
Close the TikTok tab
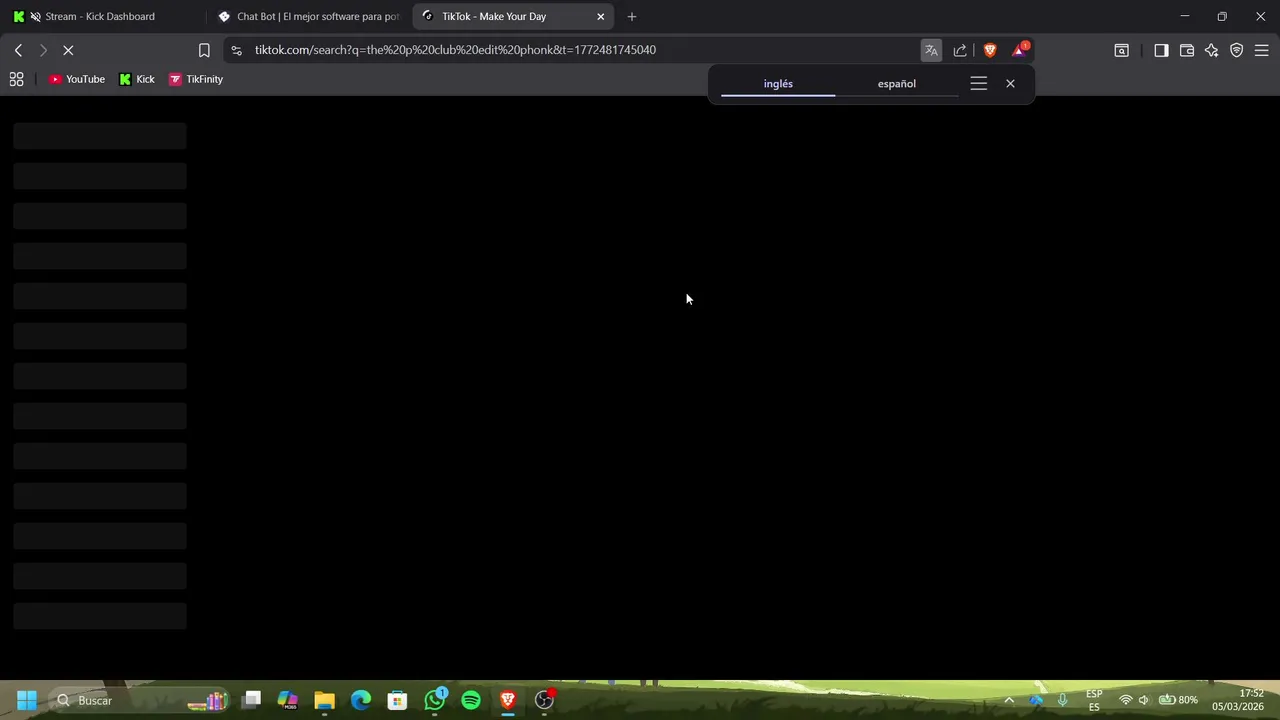coord(600,16)
